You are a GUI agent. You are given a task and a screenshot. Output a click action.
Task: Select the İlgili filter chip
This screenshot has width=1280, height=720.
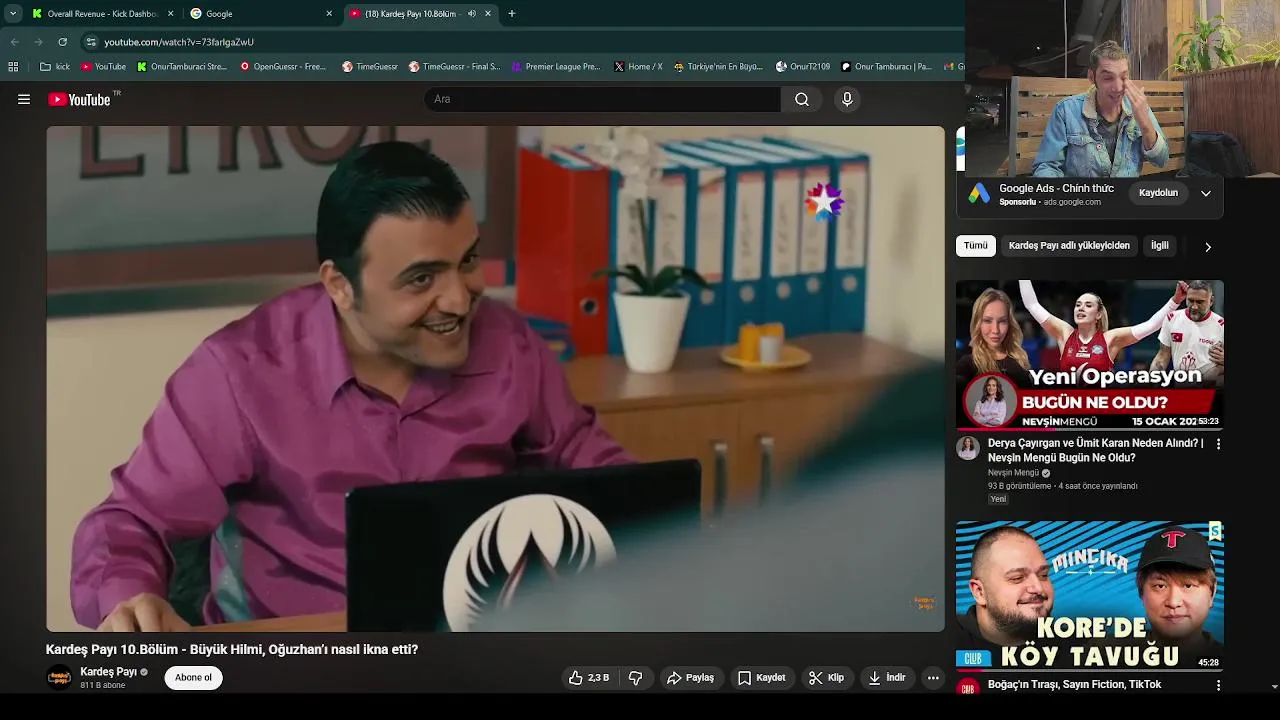coord(1159,246)
